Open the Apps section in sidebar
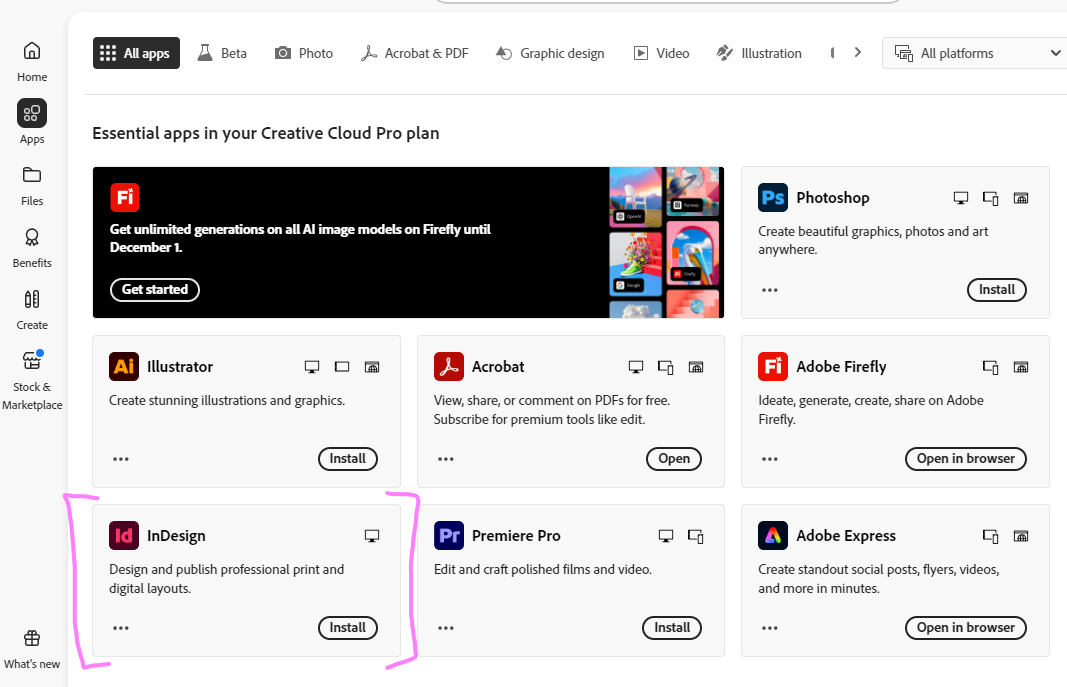 [32, 122]
